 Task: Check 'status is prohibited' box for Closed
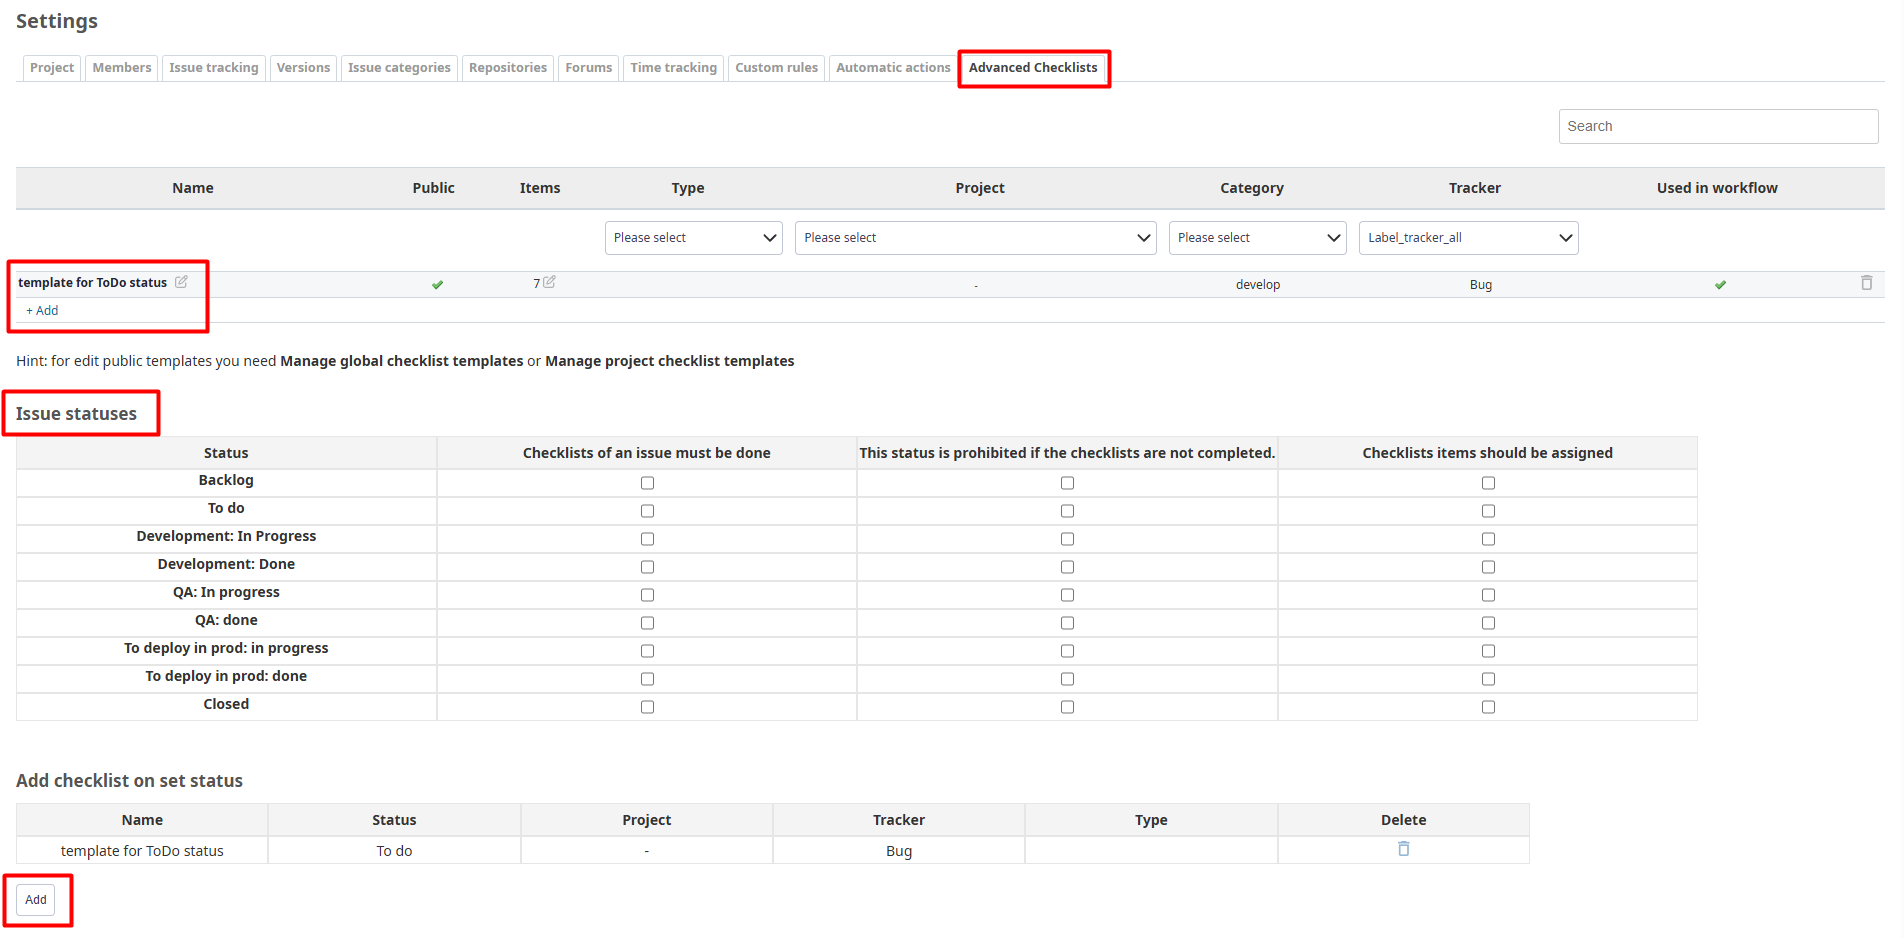1067,707
